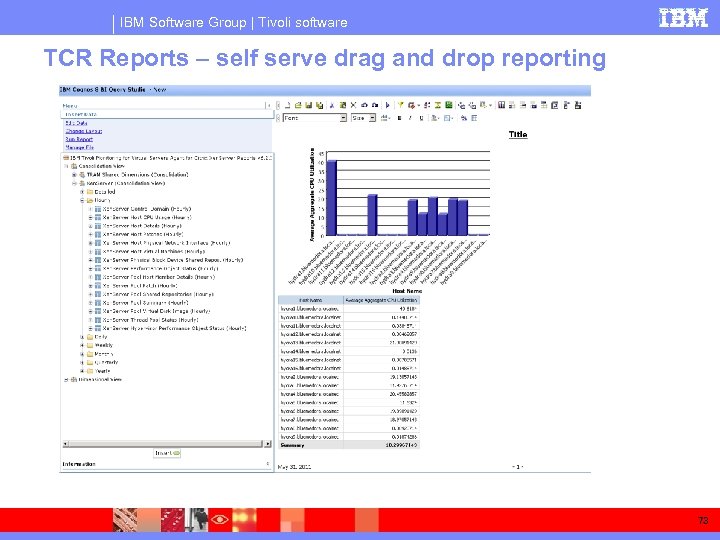Image resolution: width=720 pixels, height=540 pixels.
Task: Click the Run report play icon
Action: click(388, 105)
